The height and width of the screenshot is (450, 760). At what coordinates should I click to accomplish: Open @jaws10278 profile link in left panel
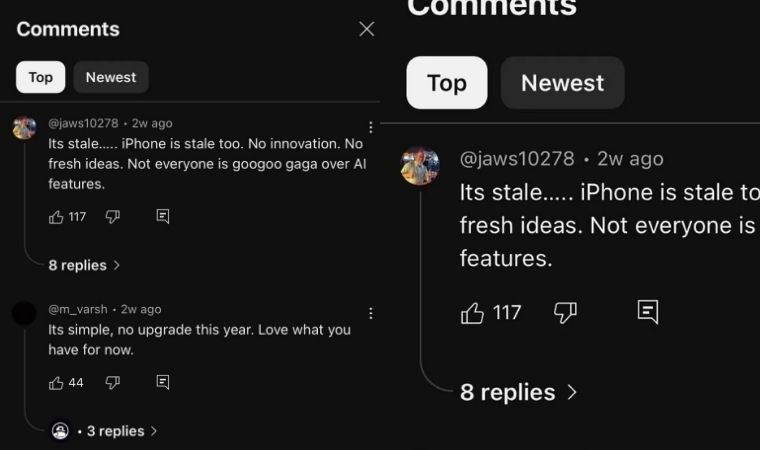point(83,123)
